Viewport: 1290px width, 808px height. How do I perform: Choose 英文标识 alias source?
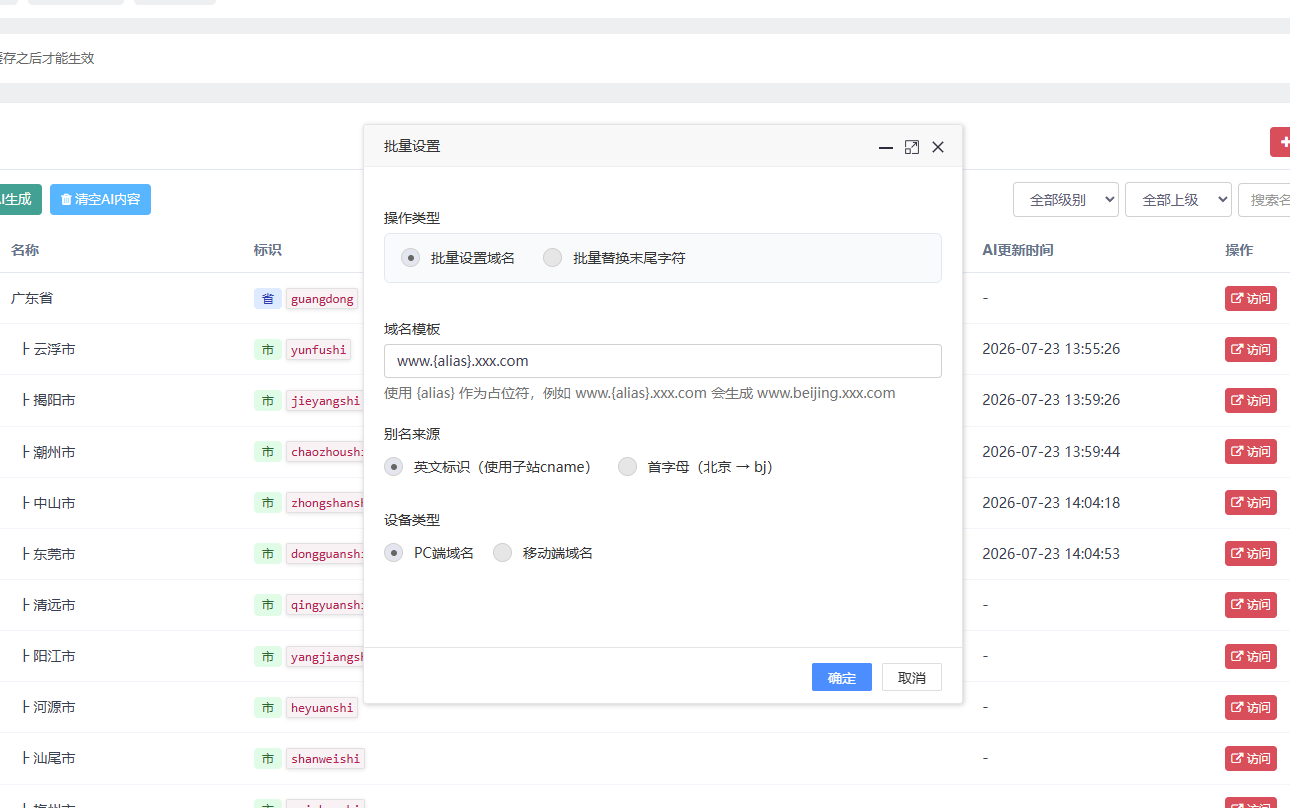394,467
